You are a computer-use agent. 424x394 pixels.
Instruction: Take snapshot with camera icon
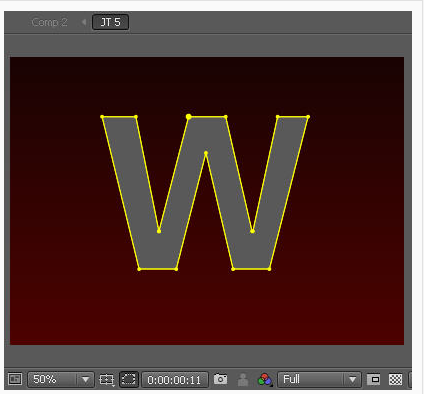point(220,379)
